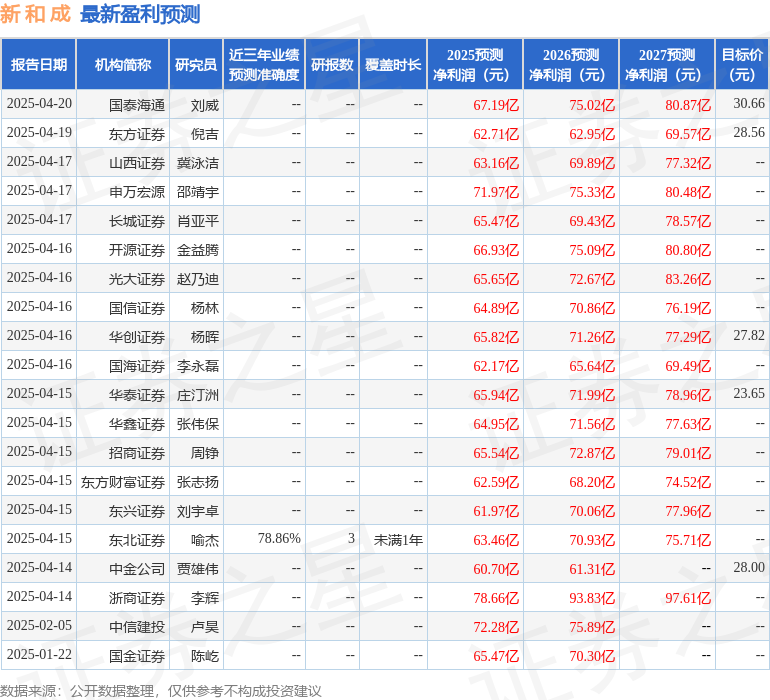Click the 近三年业绩预测准确度 column header
The height and width of the screenshot is (700, 770).
[264, 65]
